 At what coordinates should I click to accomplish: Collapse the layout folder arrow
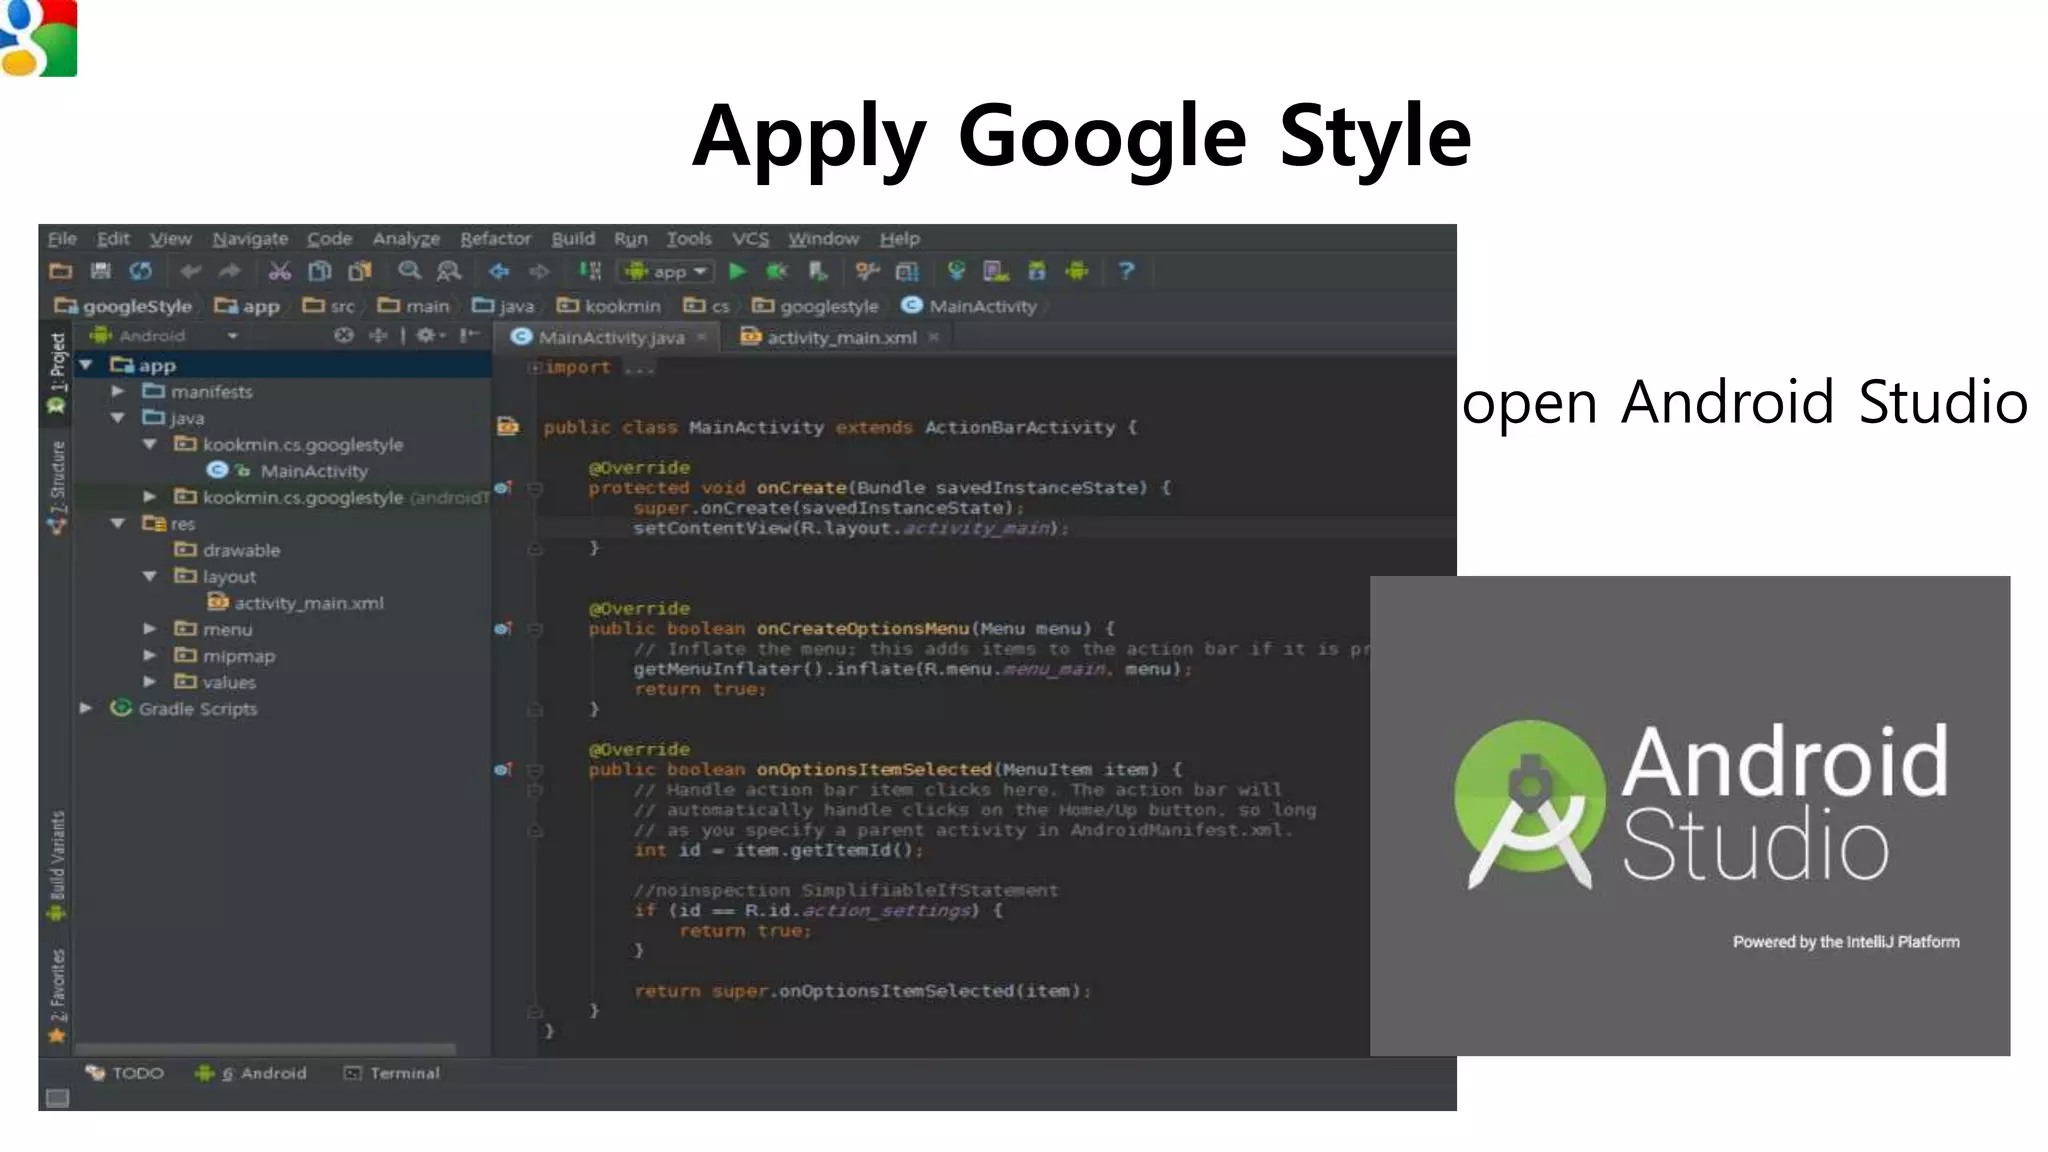click(150, 576)
